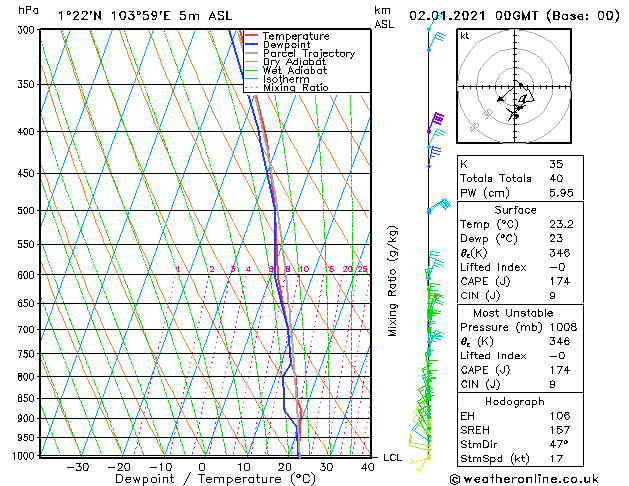The image size is (629, 486).
Task: Click the hodograph center crosshair
Action: tap(515, 86)
